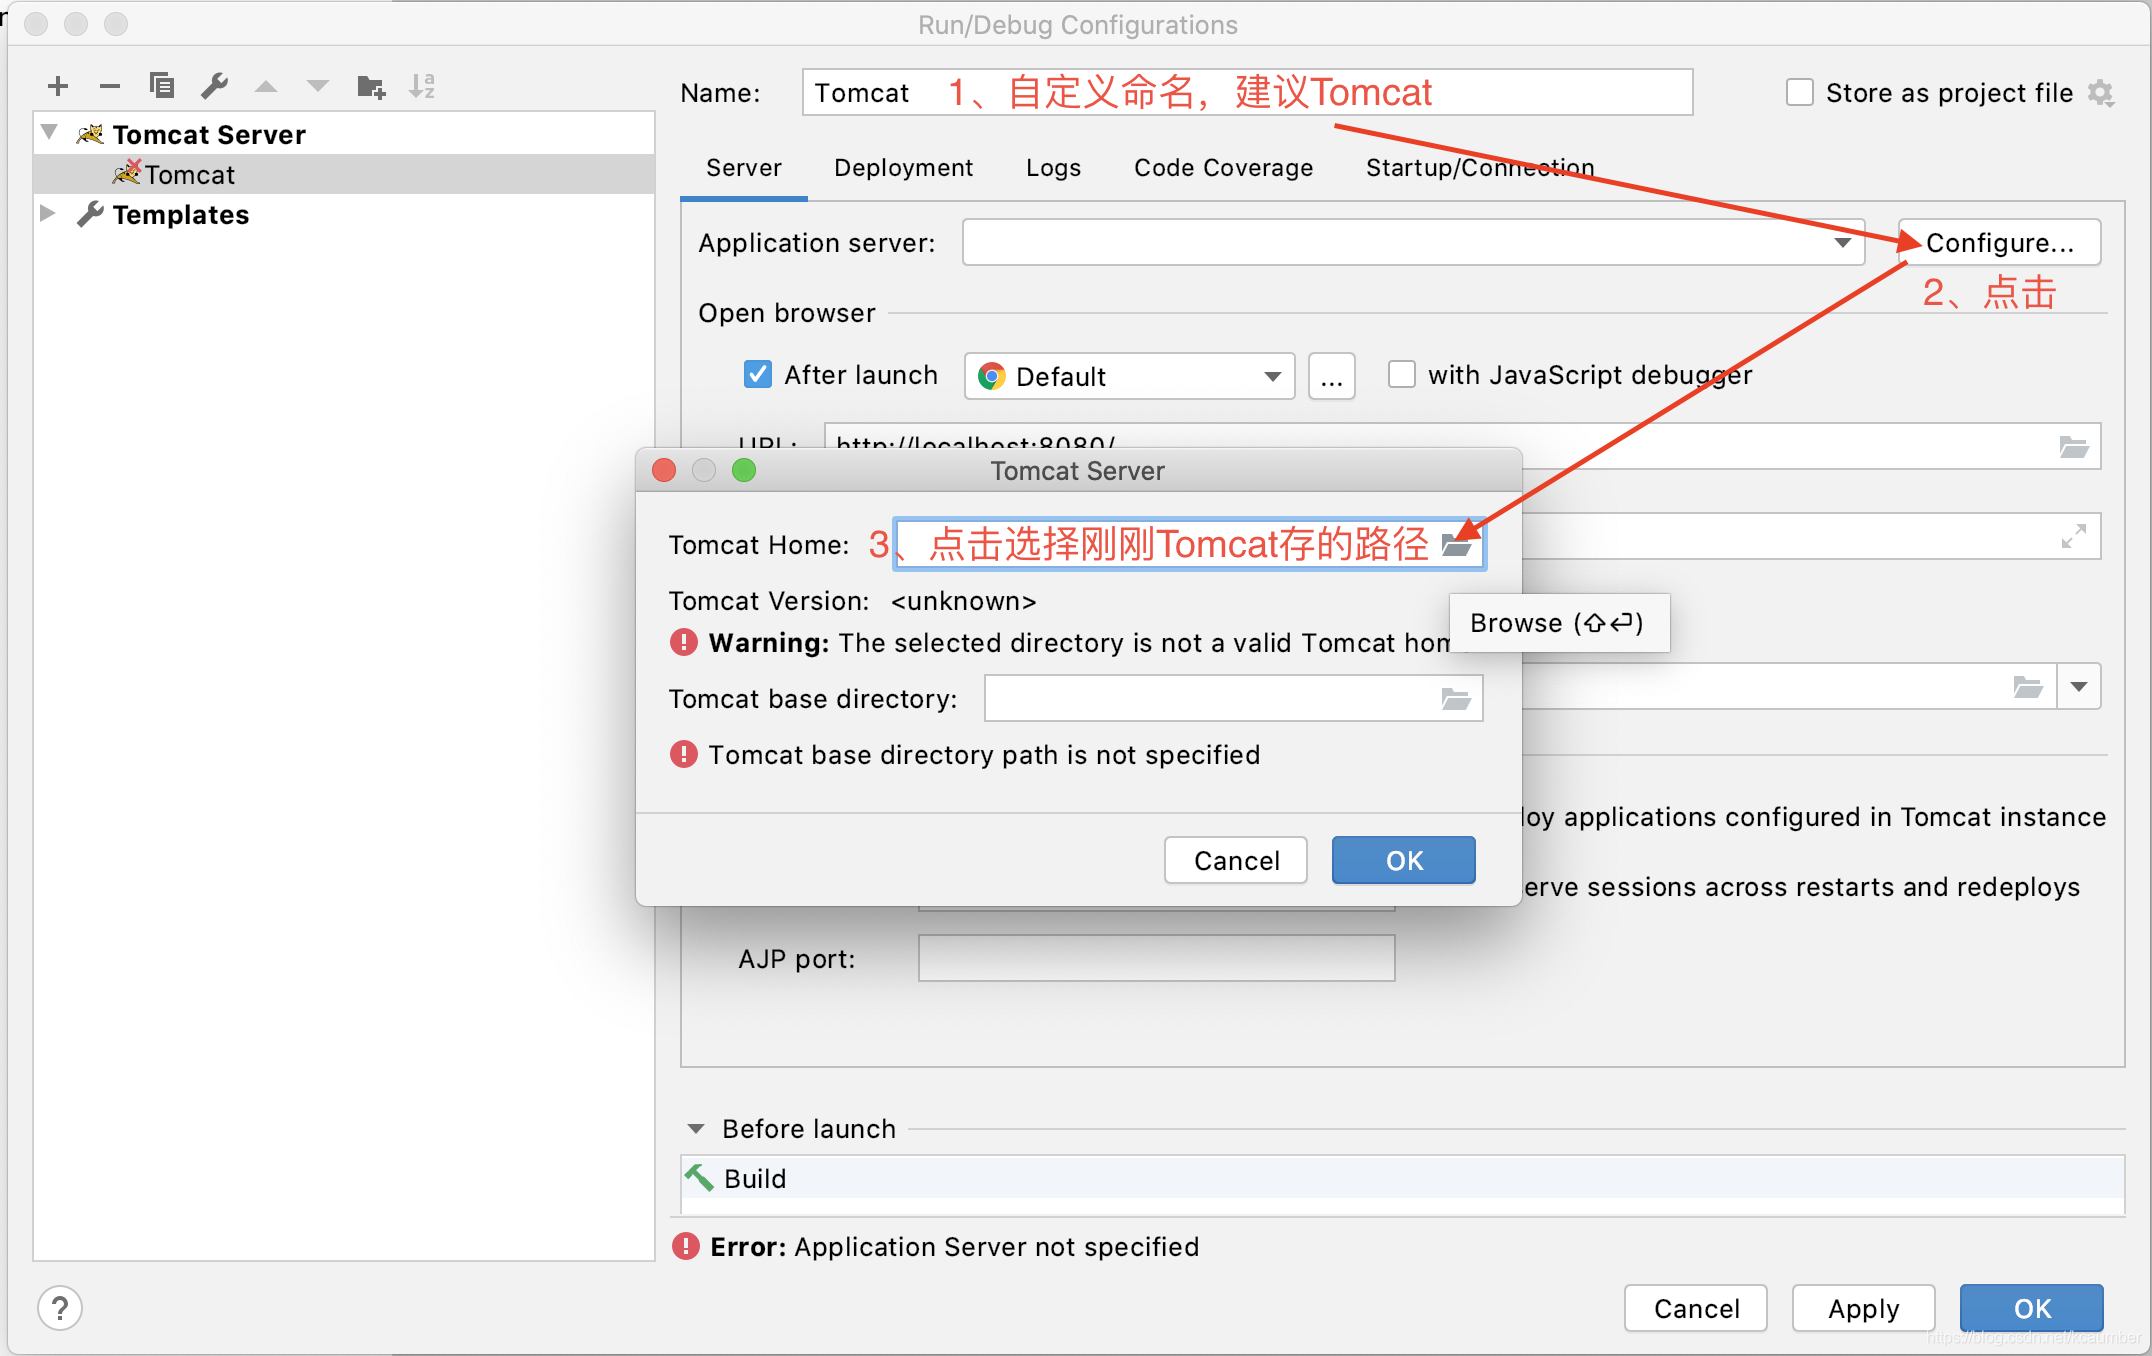Click folder icon in JRE field
This screenshot has height=1356, width=2152.
(2028, 687)
